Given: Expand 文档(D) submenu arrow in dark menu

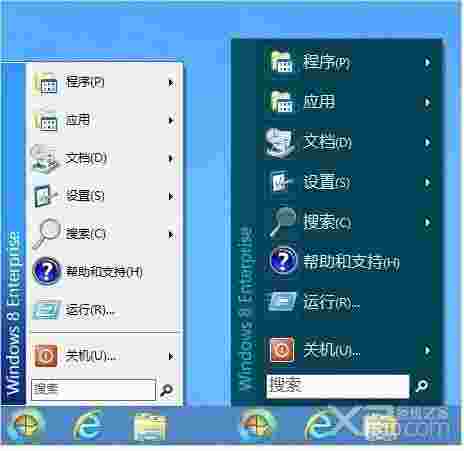Looking at the screenshot, I should tap(427, 142).
